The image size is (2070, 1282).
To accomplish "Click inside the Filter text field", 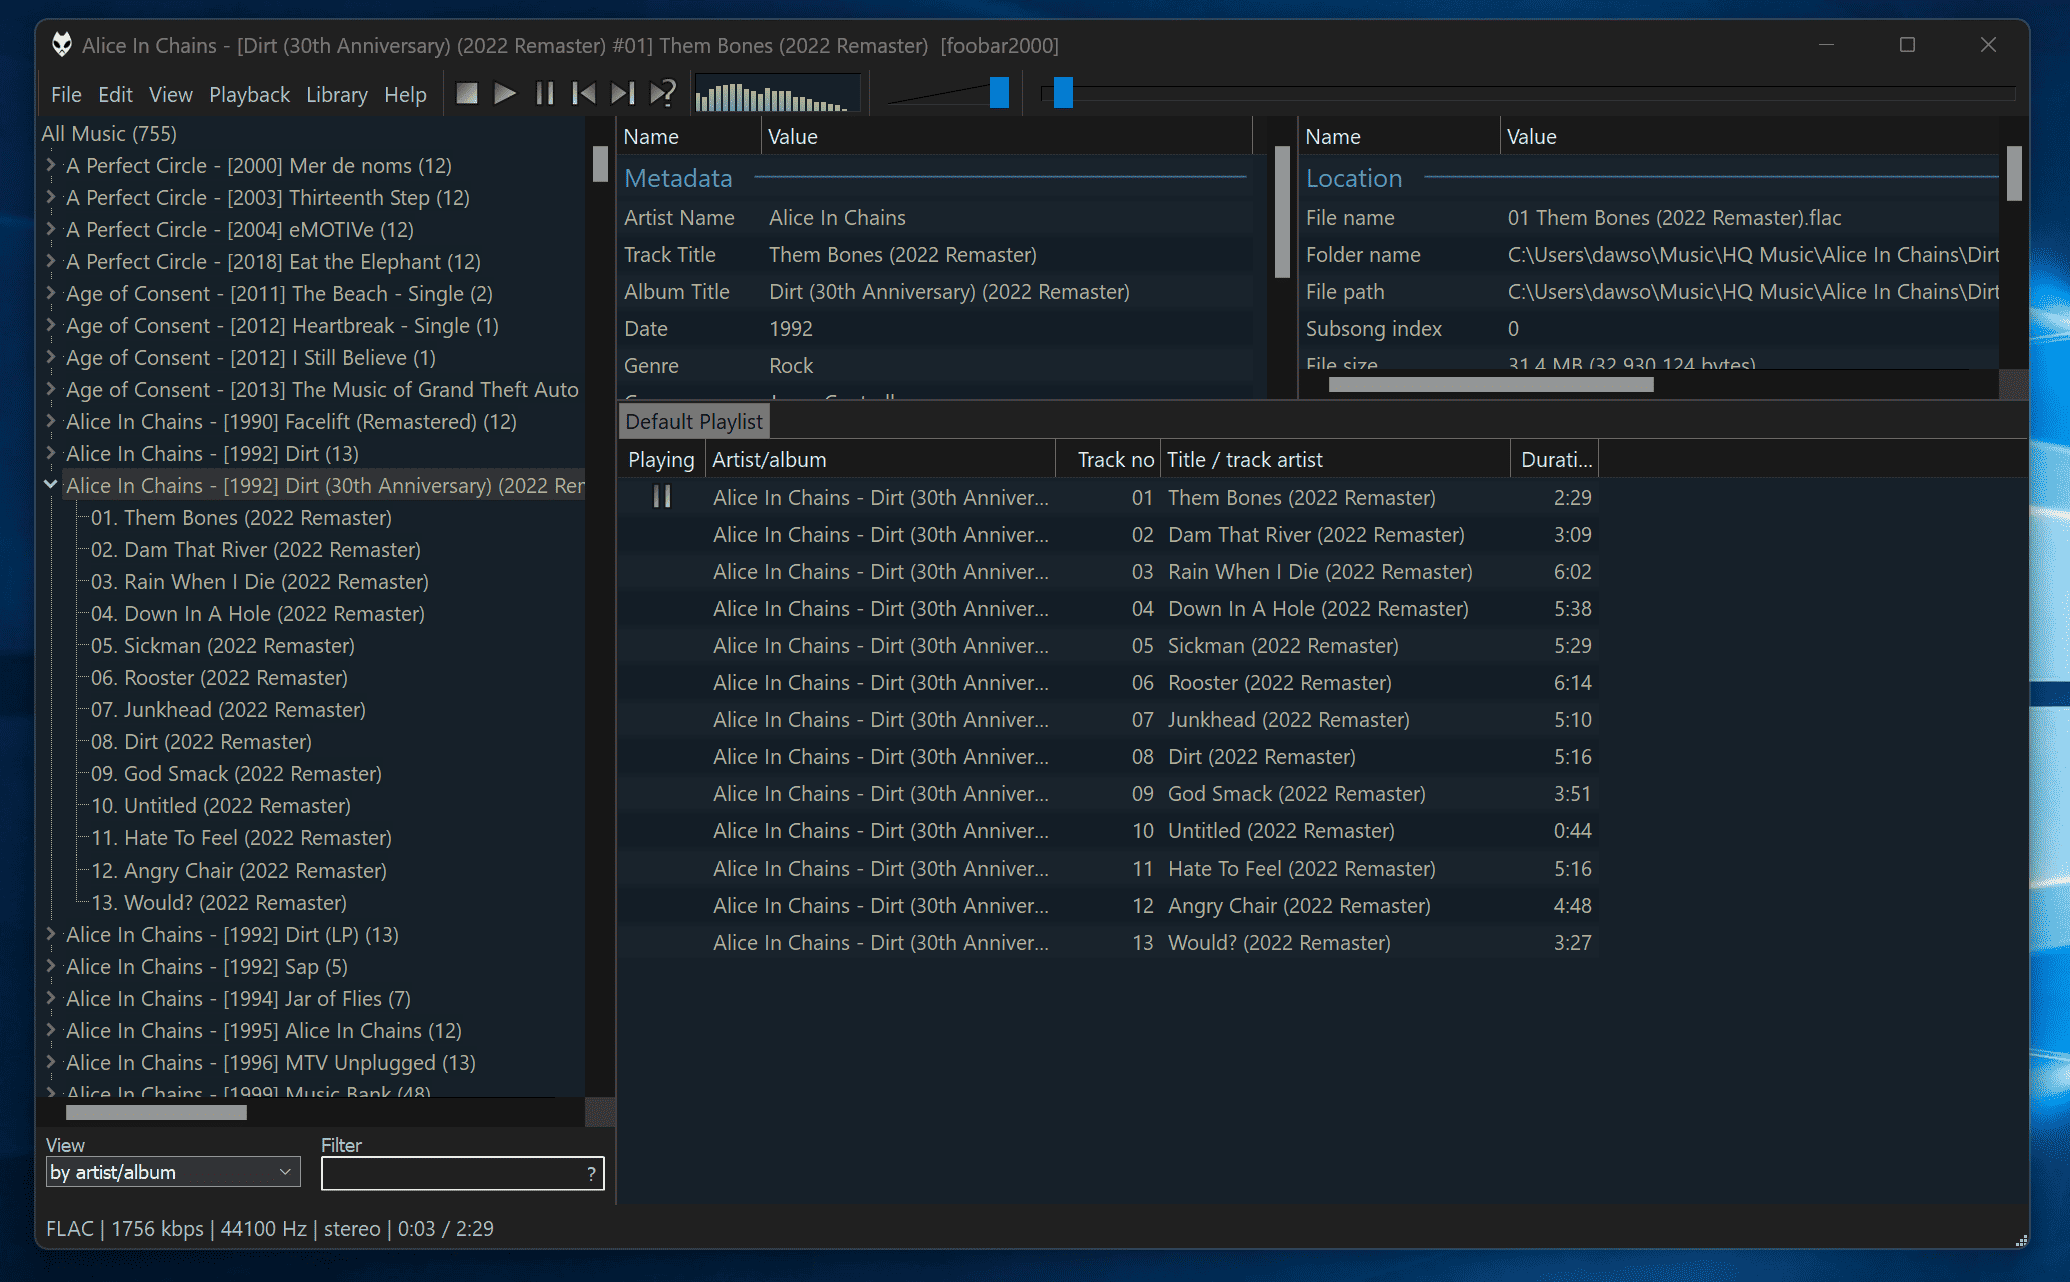I will pyautogui.click(x=450, y=1174).
